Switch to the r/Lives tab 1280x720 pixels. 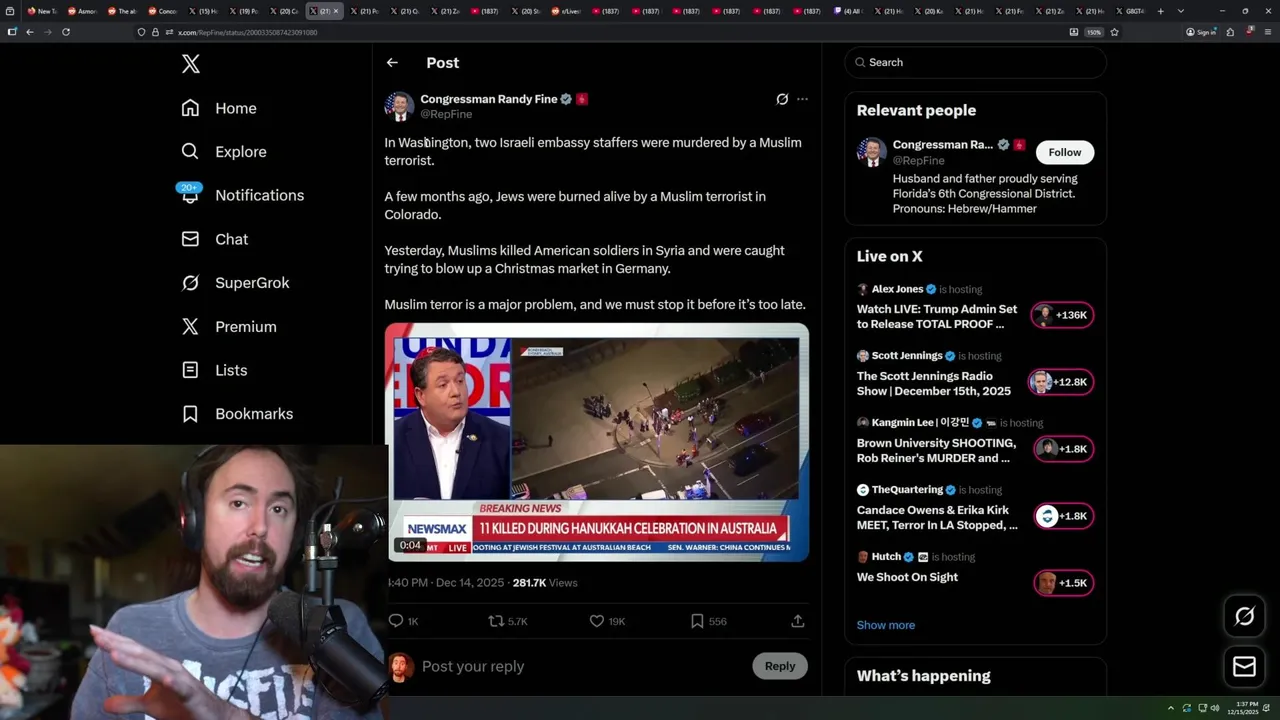(566, 11)
